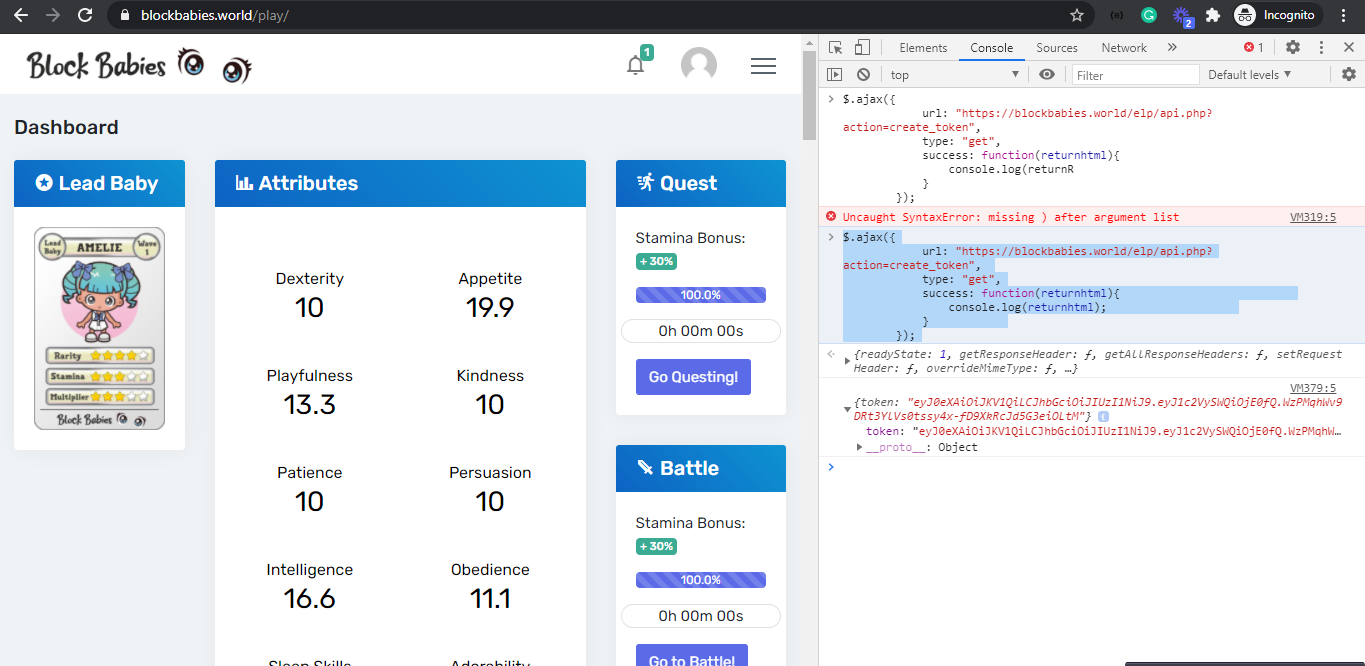Viewport: 1365px width, 666px height.
Task: Show more DevTools tabs chevron
Action: [x=1171, y=47]
